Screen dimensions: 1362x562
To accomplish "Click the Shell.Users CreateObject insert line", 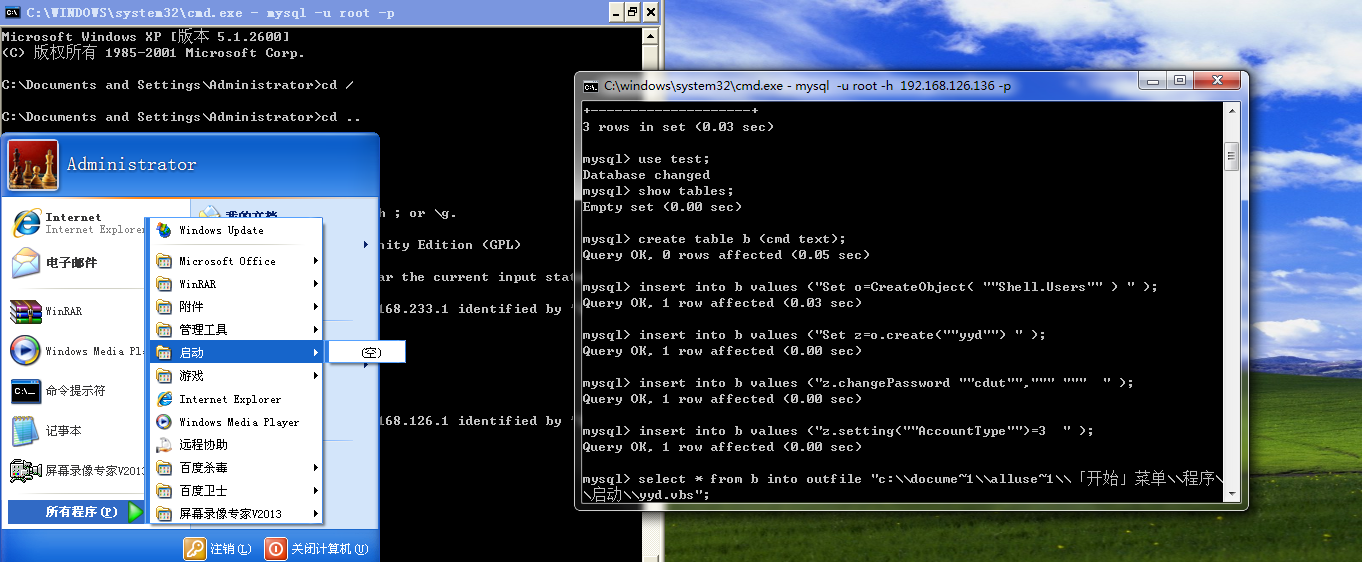I will coord(870,287).
